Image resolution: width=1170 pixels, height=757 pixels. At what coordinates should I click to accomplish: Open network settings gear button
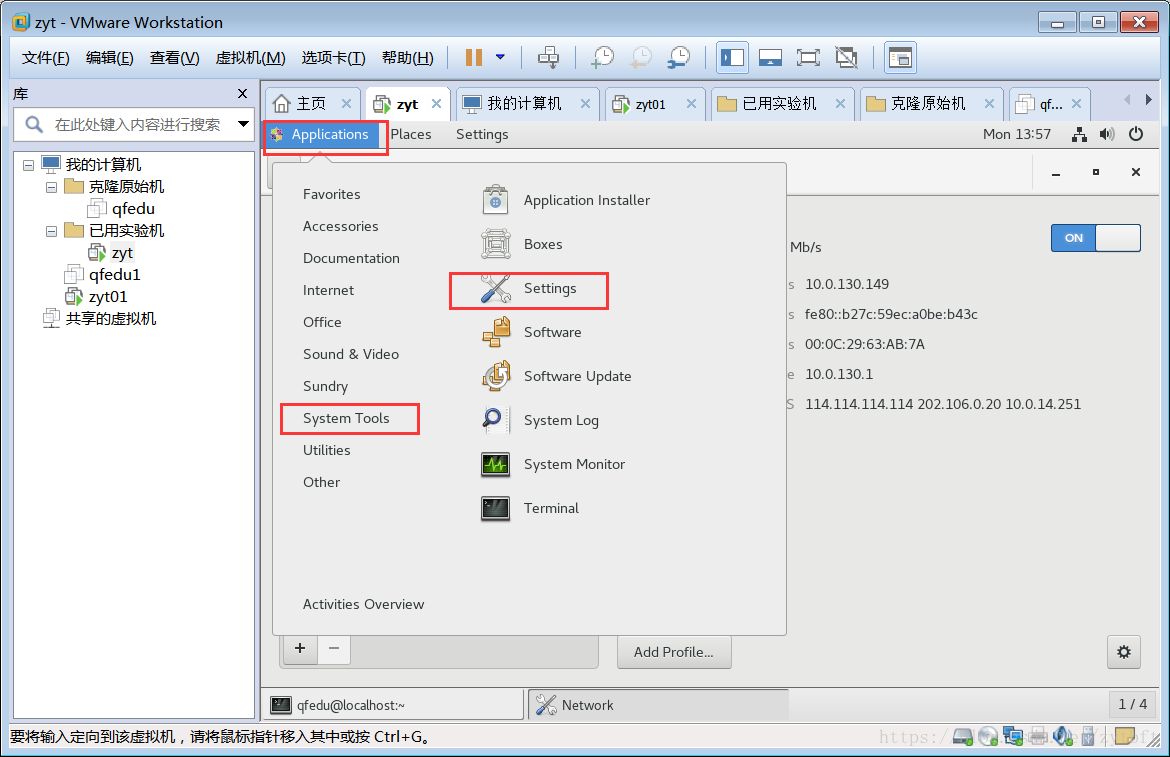pos(1124,652)
